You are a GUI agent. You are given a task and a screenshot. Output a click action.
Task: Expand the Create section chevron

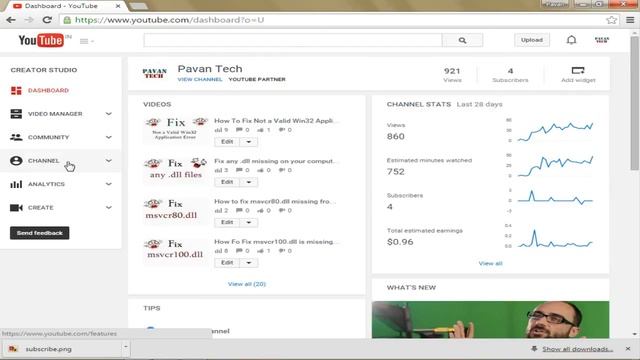coord(109,208)
